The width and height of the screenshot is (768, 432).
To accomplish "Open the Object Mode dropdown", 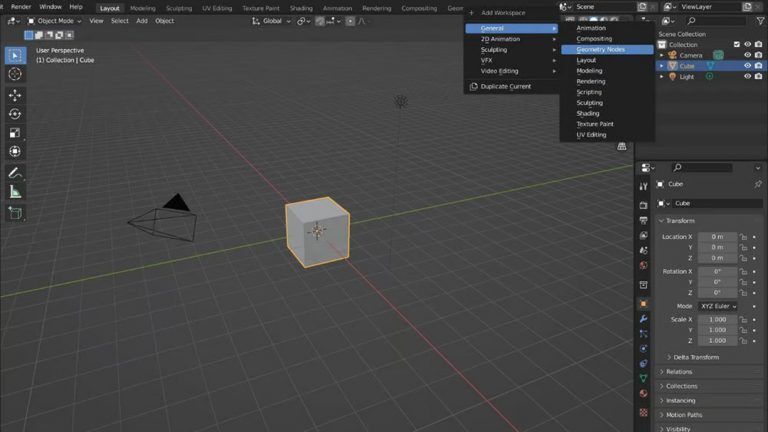I will click(54, 21).
